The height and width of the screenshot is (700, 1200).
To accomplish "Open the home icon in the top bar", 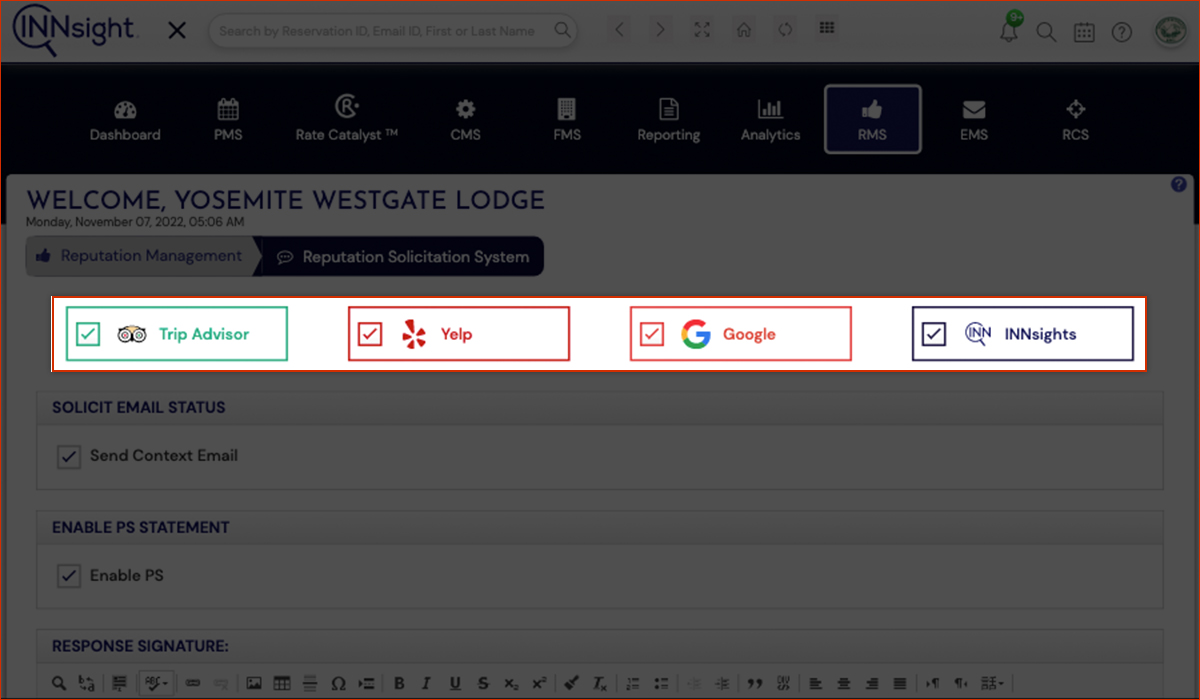I will point(744,30).
